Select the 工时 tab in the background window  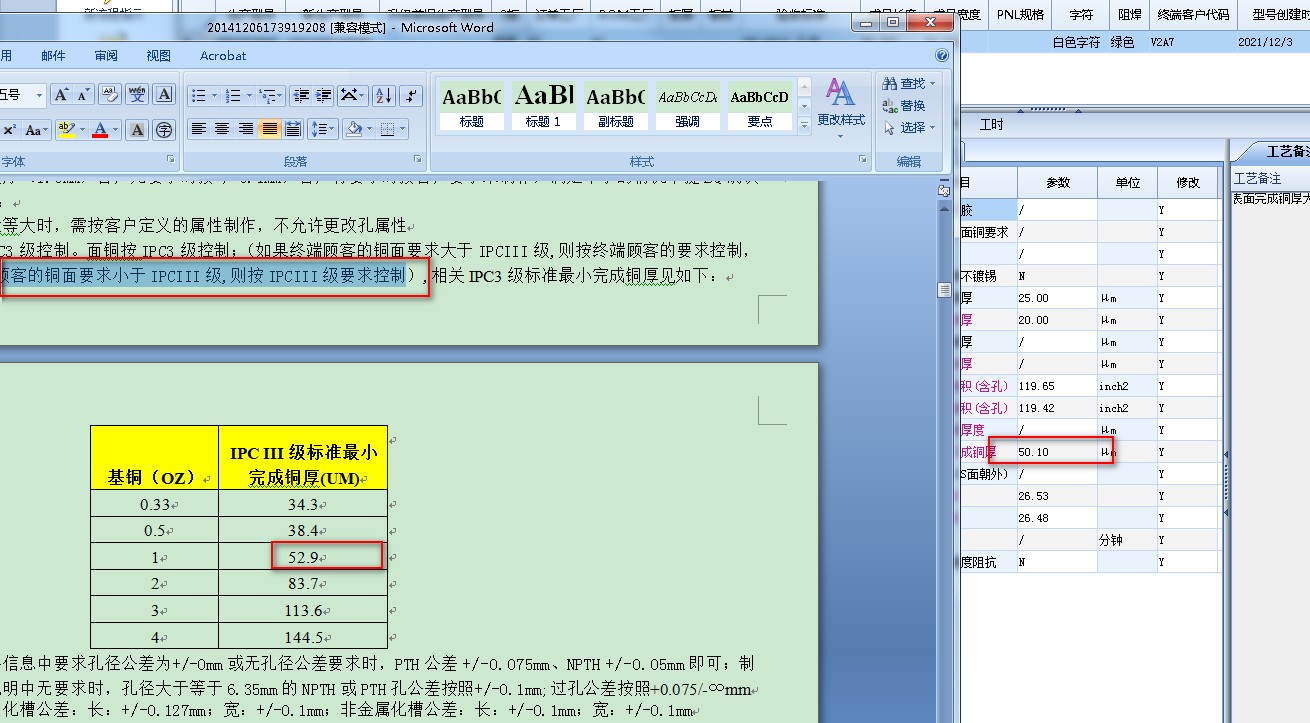(991, 125)
